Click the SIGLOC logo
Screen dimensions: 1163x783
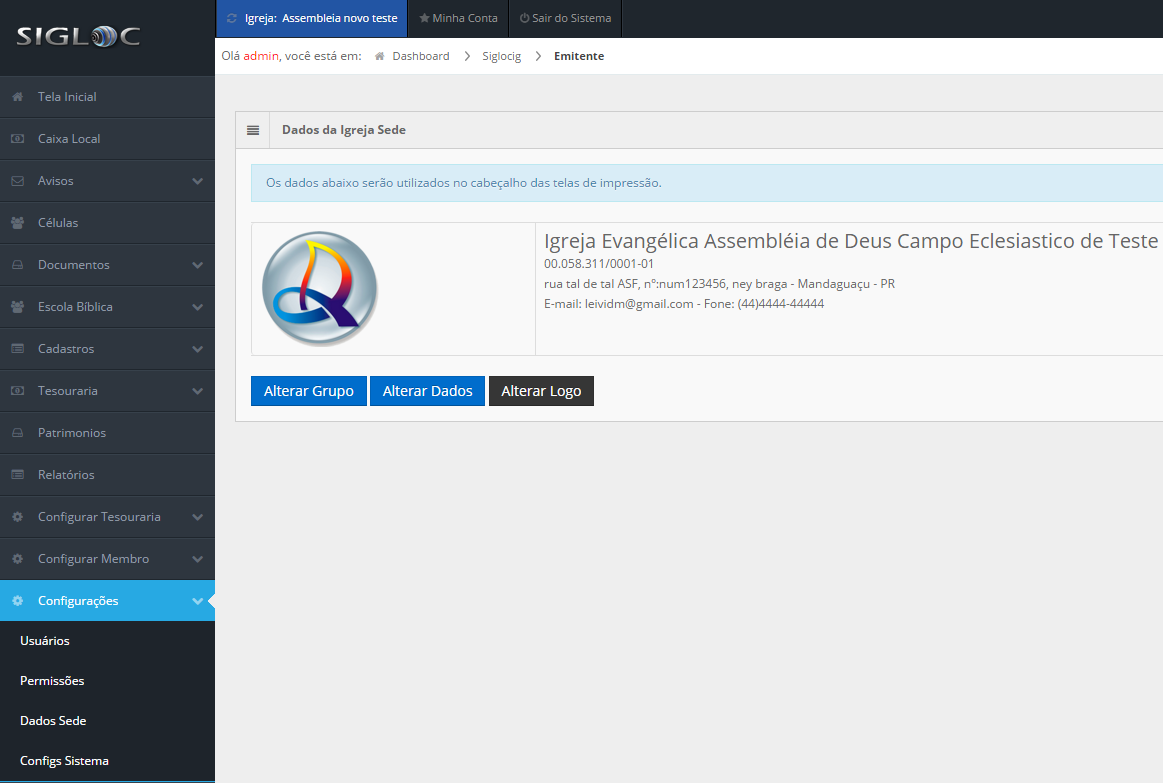(x=78, y=36)
